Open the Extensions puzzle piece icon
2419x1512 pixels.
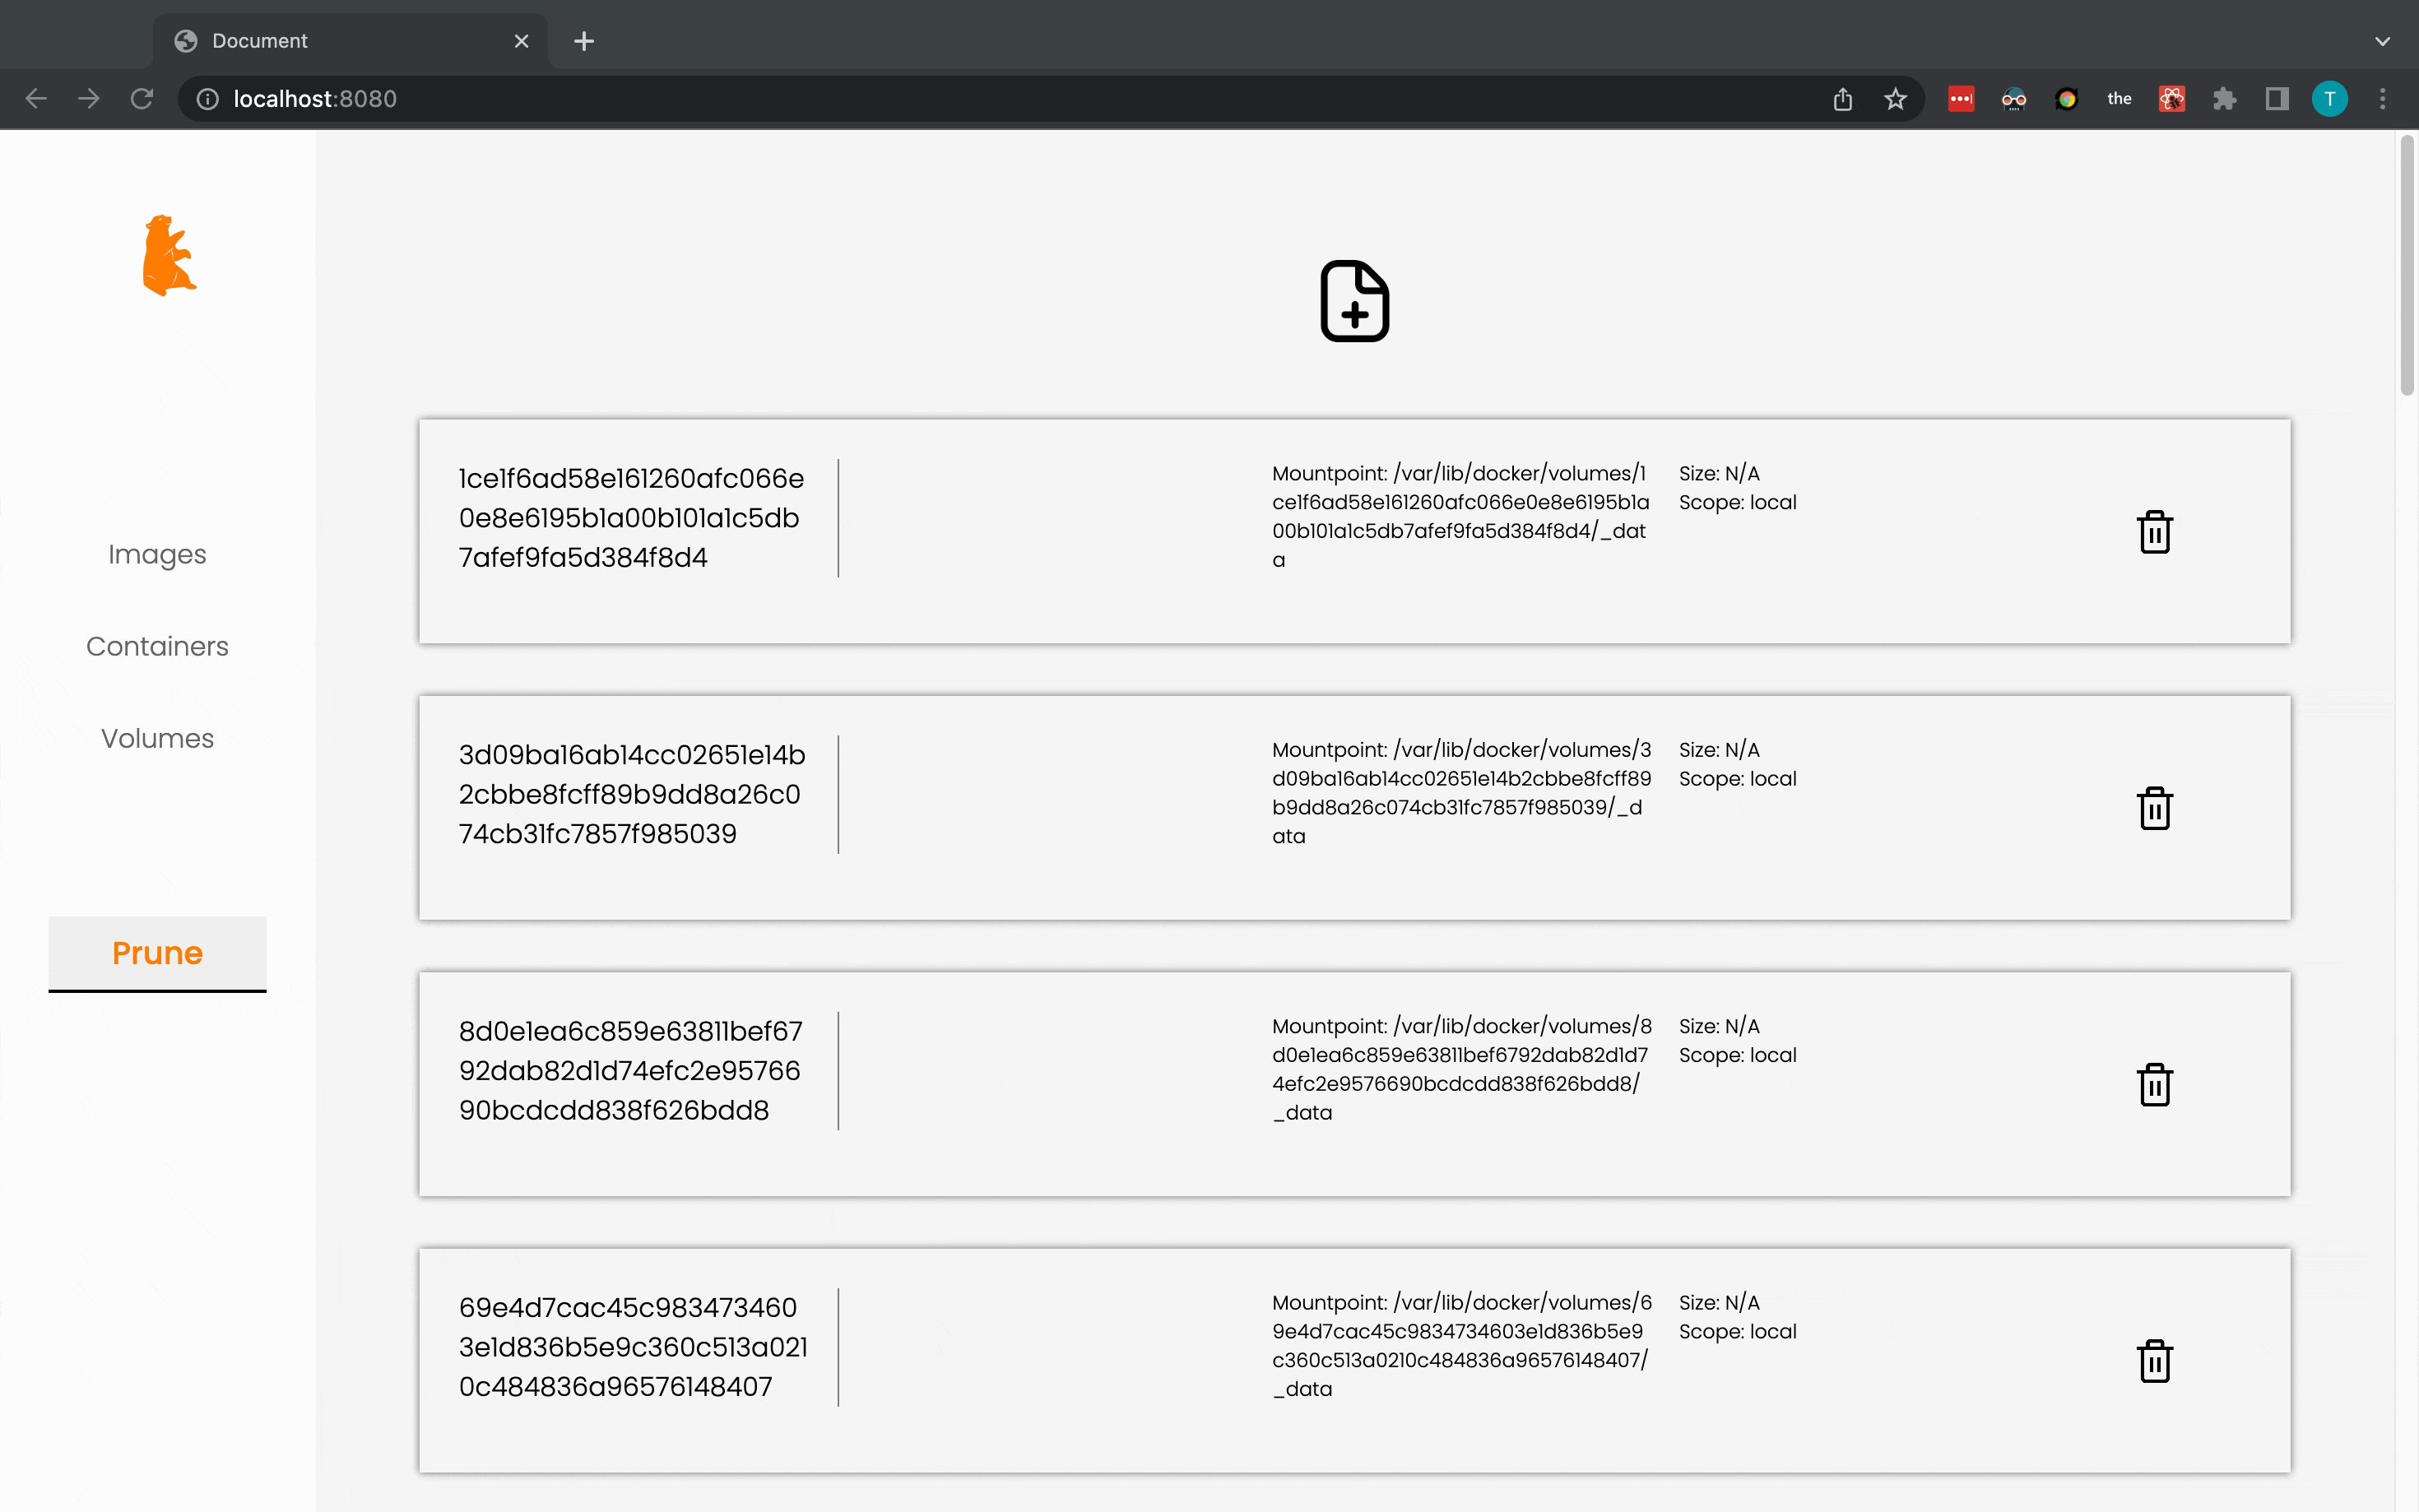click(x=2224, y=99)
